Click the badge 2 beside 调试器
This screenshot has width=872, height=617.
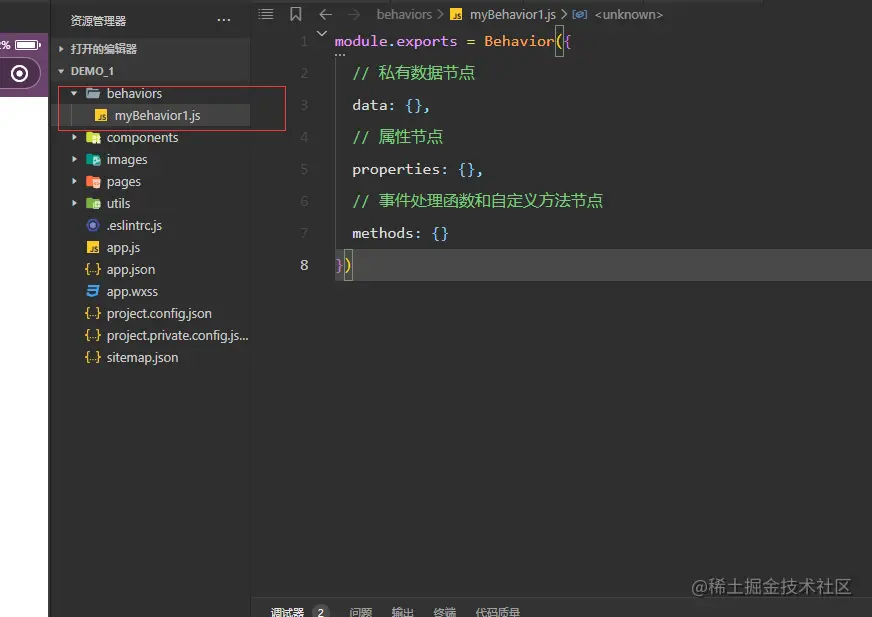320,612
